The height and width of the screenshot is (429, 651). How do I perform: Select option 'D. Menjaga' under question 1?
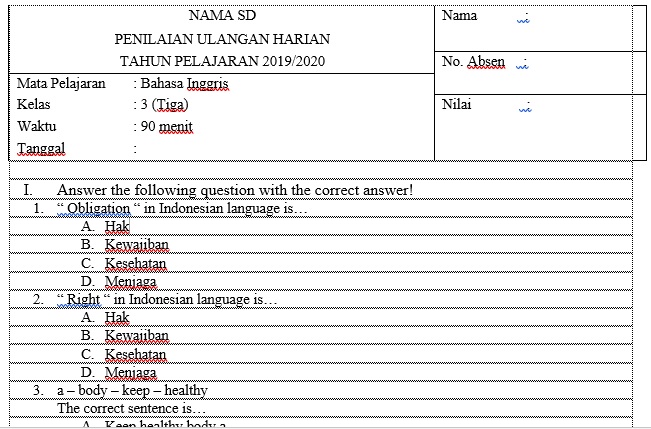[119, 282]
